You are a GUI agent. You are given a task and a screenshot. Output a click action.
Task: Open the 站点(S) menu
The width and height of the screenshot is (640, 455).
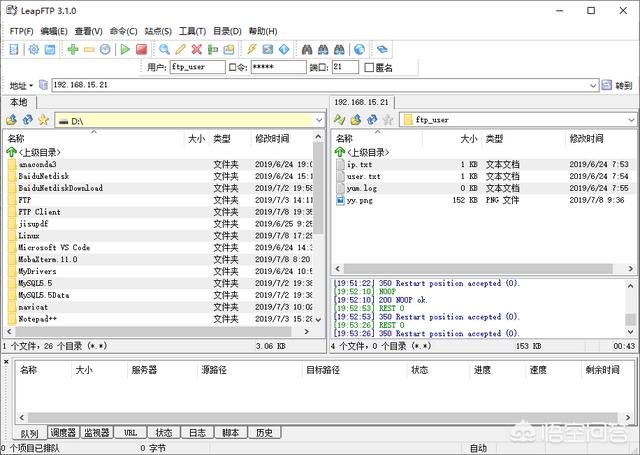158,31
